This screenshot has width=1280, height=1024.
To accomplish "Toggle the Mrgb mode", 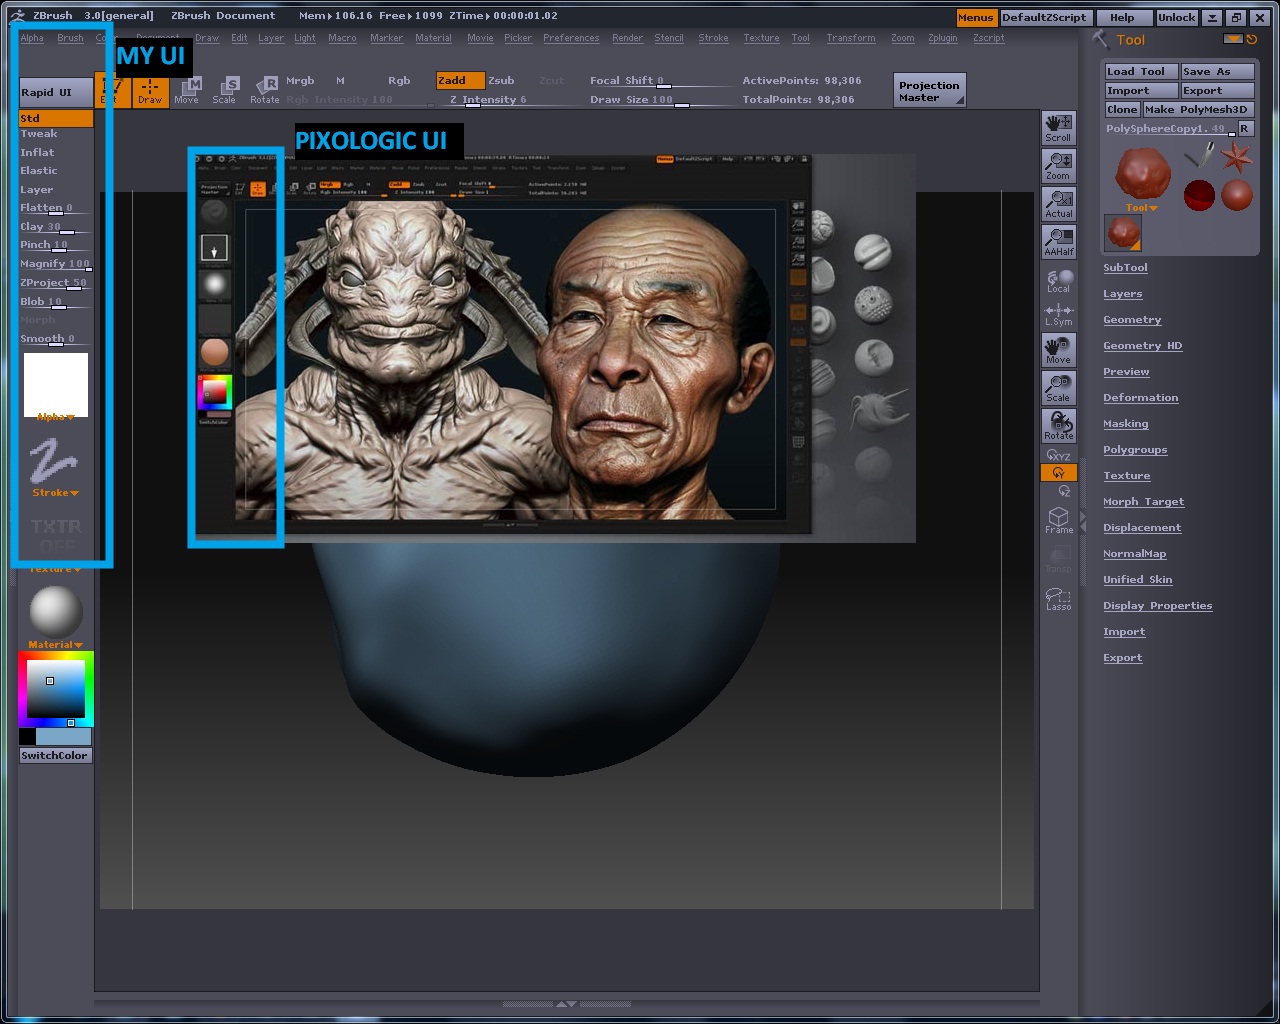I will 300,80.
